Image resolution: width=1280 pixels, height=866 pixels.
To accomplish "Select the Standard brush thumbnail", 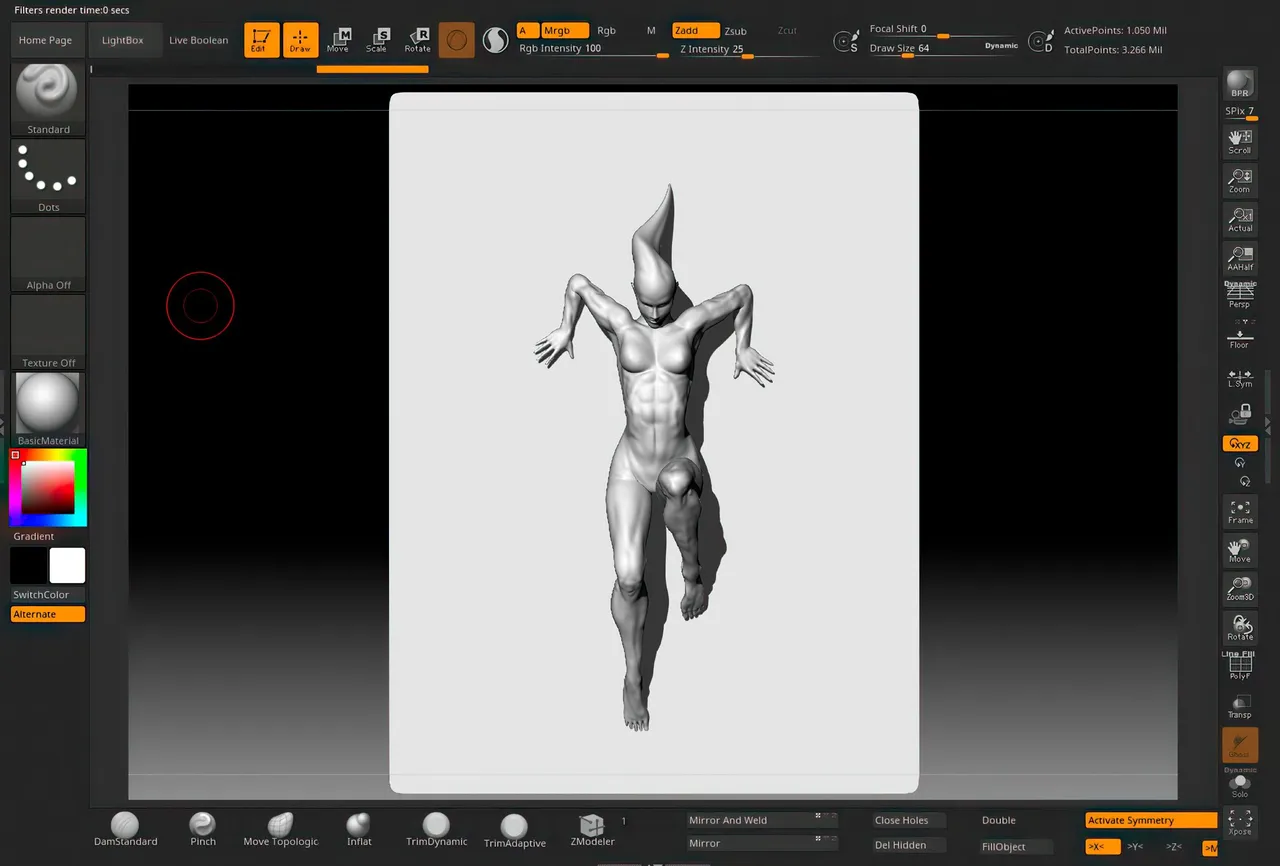I will pyautogui.click(x=48, y=99).
